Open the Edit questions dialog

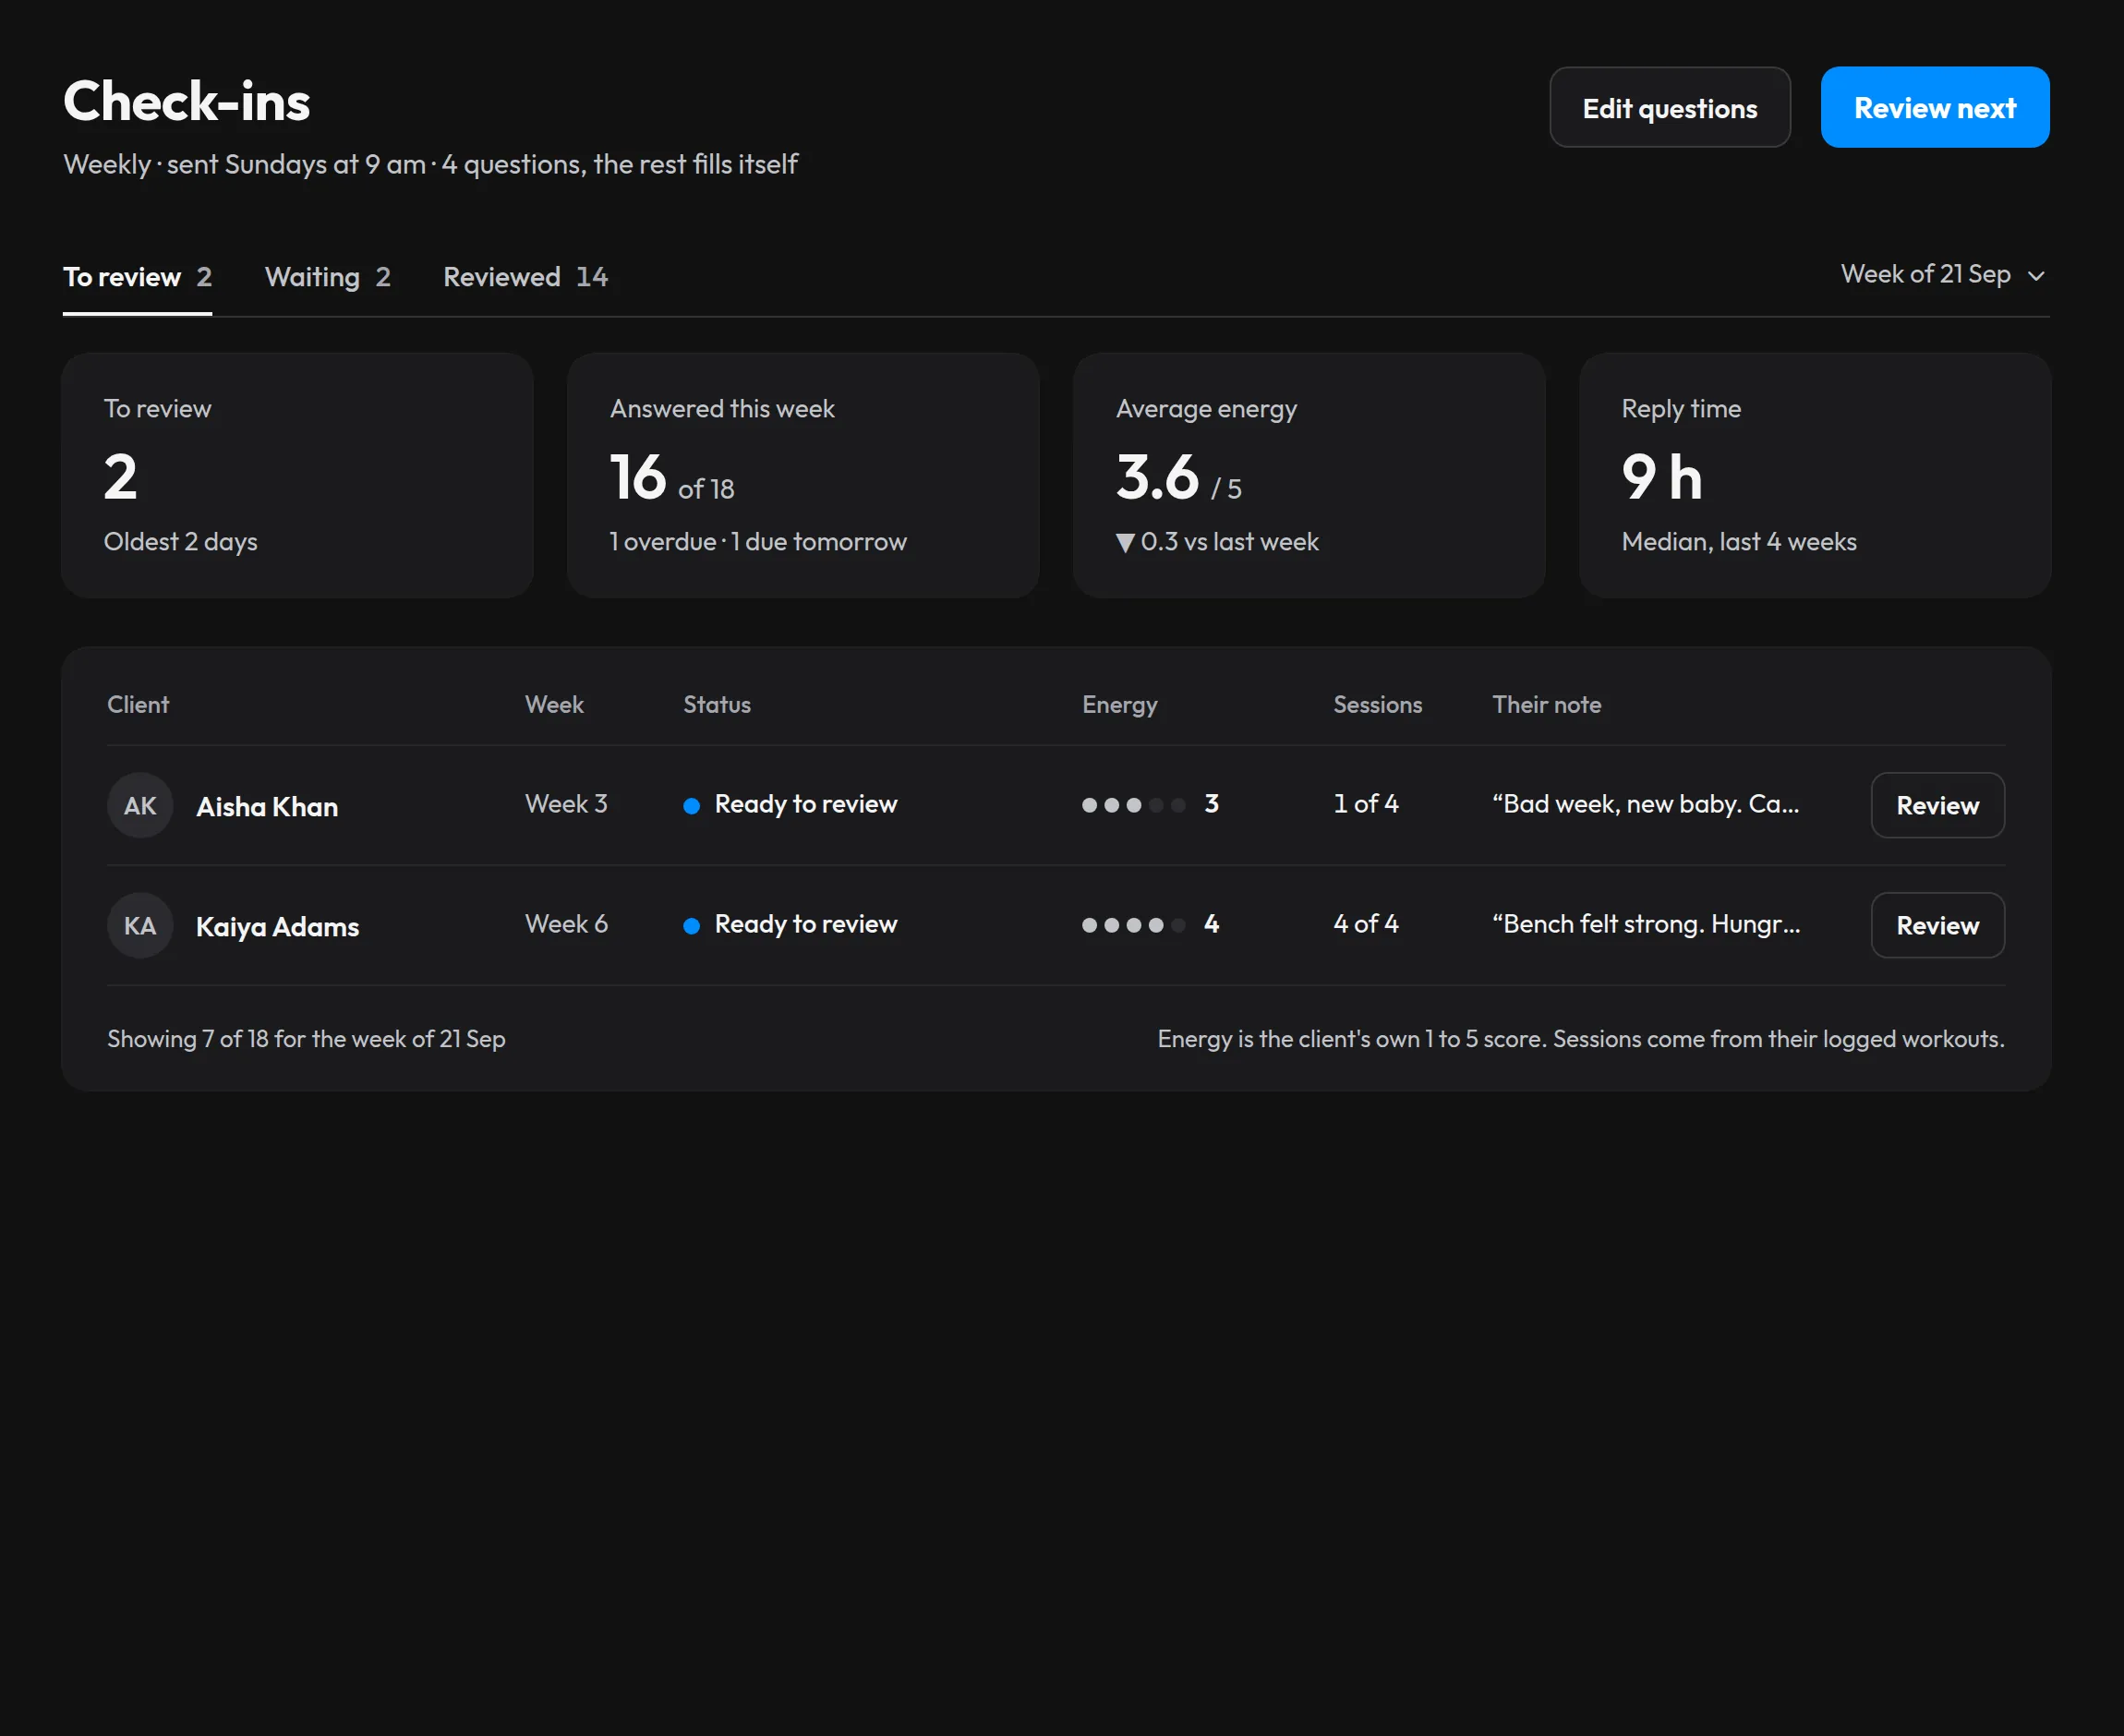1669,107
